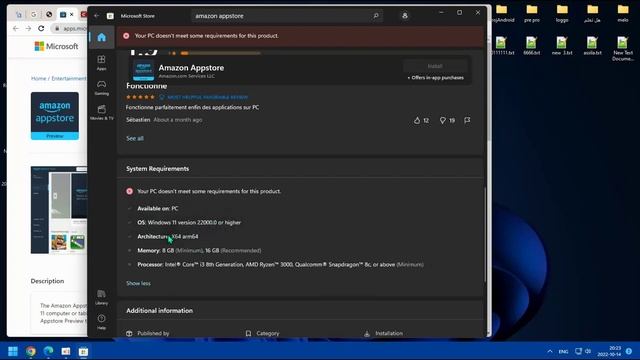Screen dimensions: 640x360
Task: Click the Install button for Amazon Appstore
Action: pos(435,66)
